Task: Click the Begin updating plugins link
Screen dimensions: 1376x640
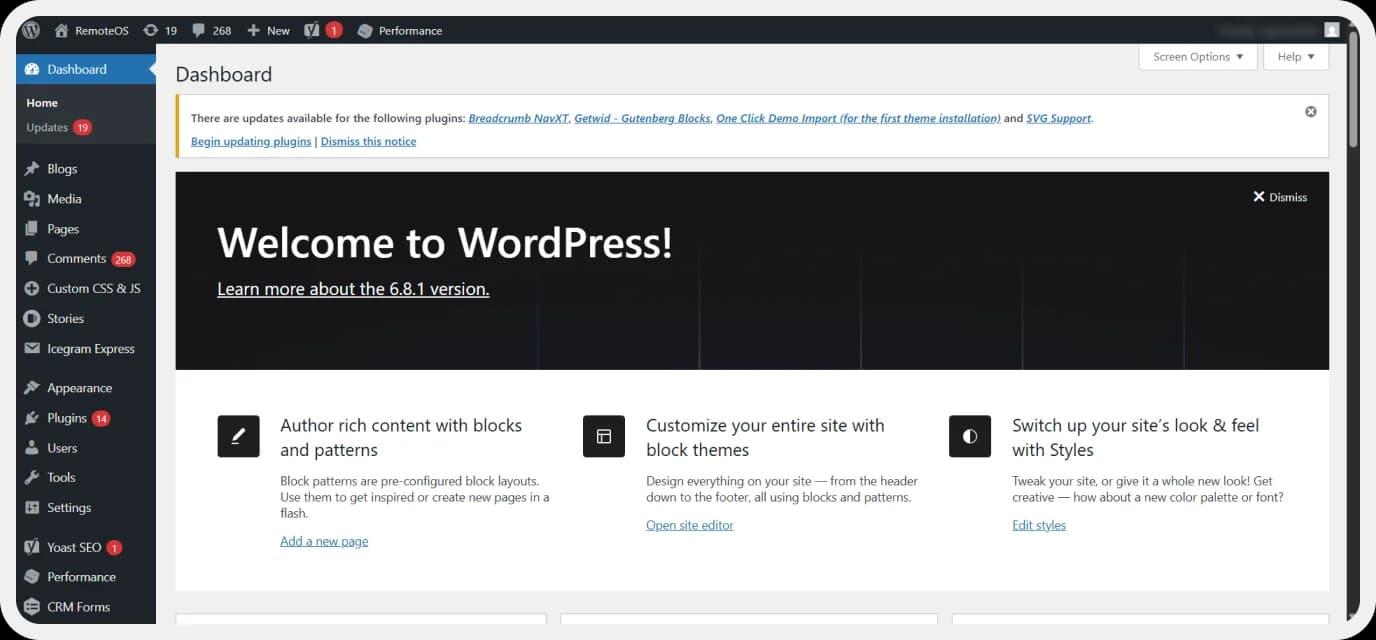Action: pos(250,141)
